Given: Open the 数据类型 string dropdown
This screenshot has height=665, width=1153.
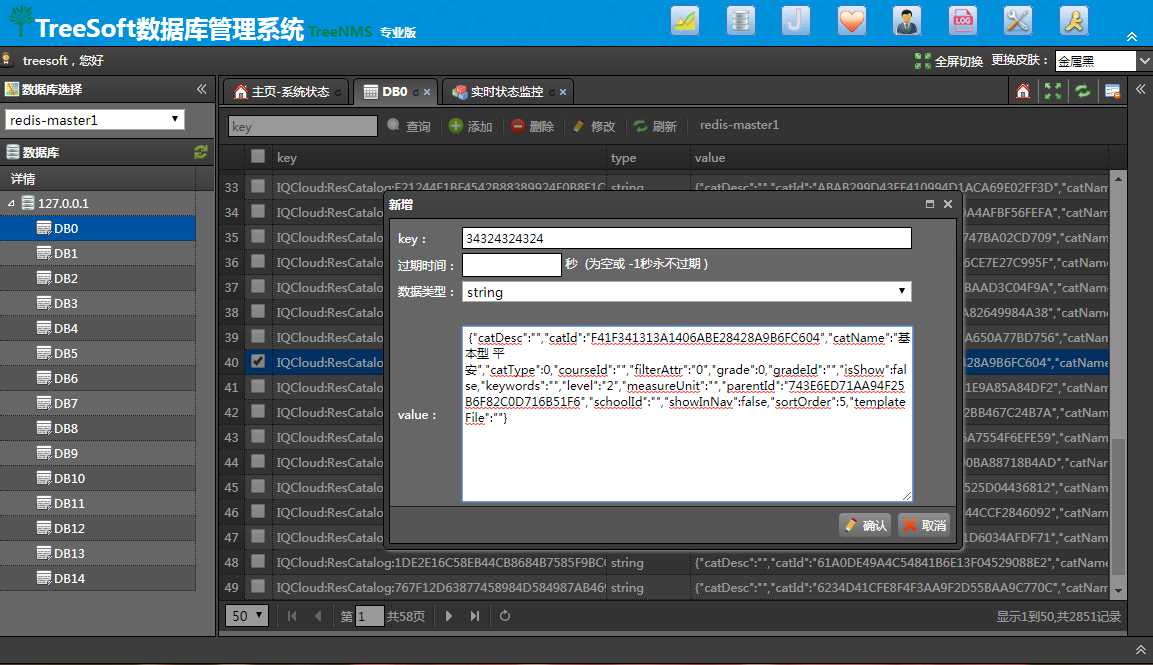Looking at the screenshot, I should (687, 292).
